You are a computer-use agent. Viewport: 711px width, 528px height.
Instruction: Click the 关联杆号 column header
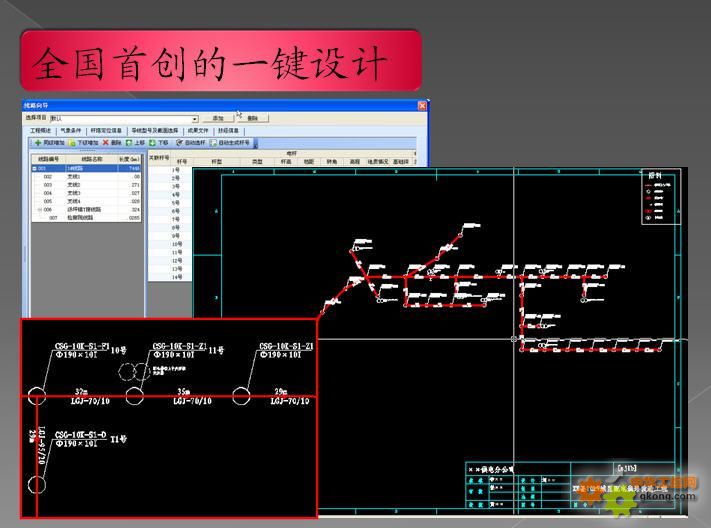tap(159, 157)
